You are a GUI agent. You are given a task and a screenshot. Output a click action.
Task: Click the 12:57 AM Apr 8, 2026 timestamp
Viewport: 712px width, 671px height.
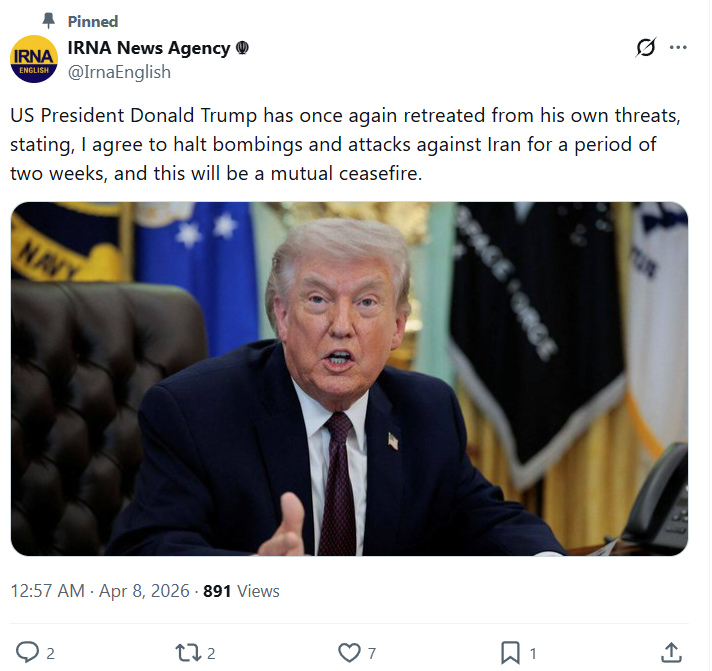[100, 591]
